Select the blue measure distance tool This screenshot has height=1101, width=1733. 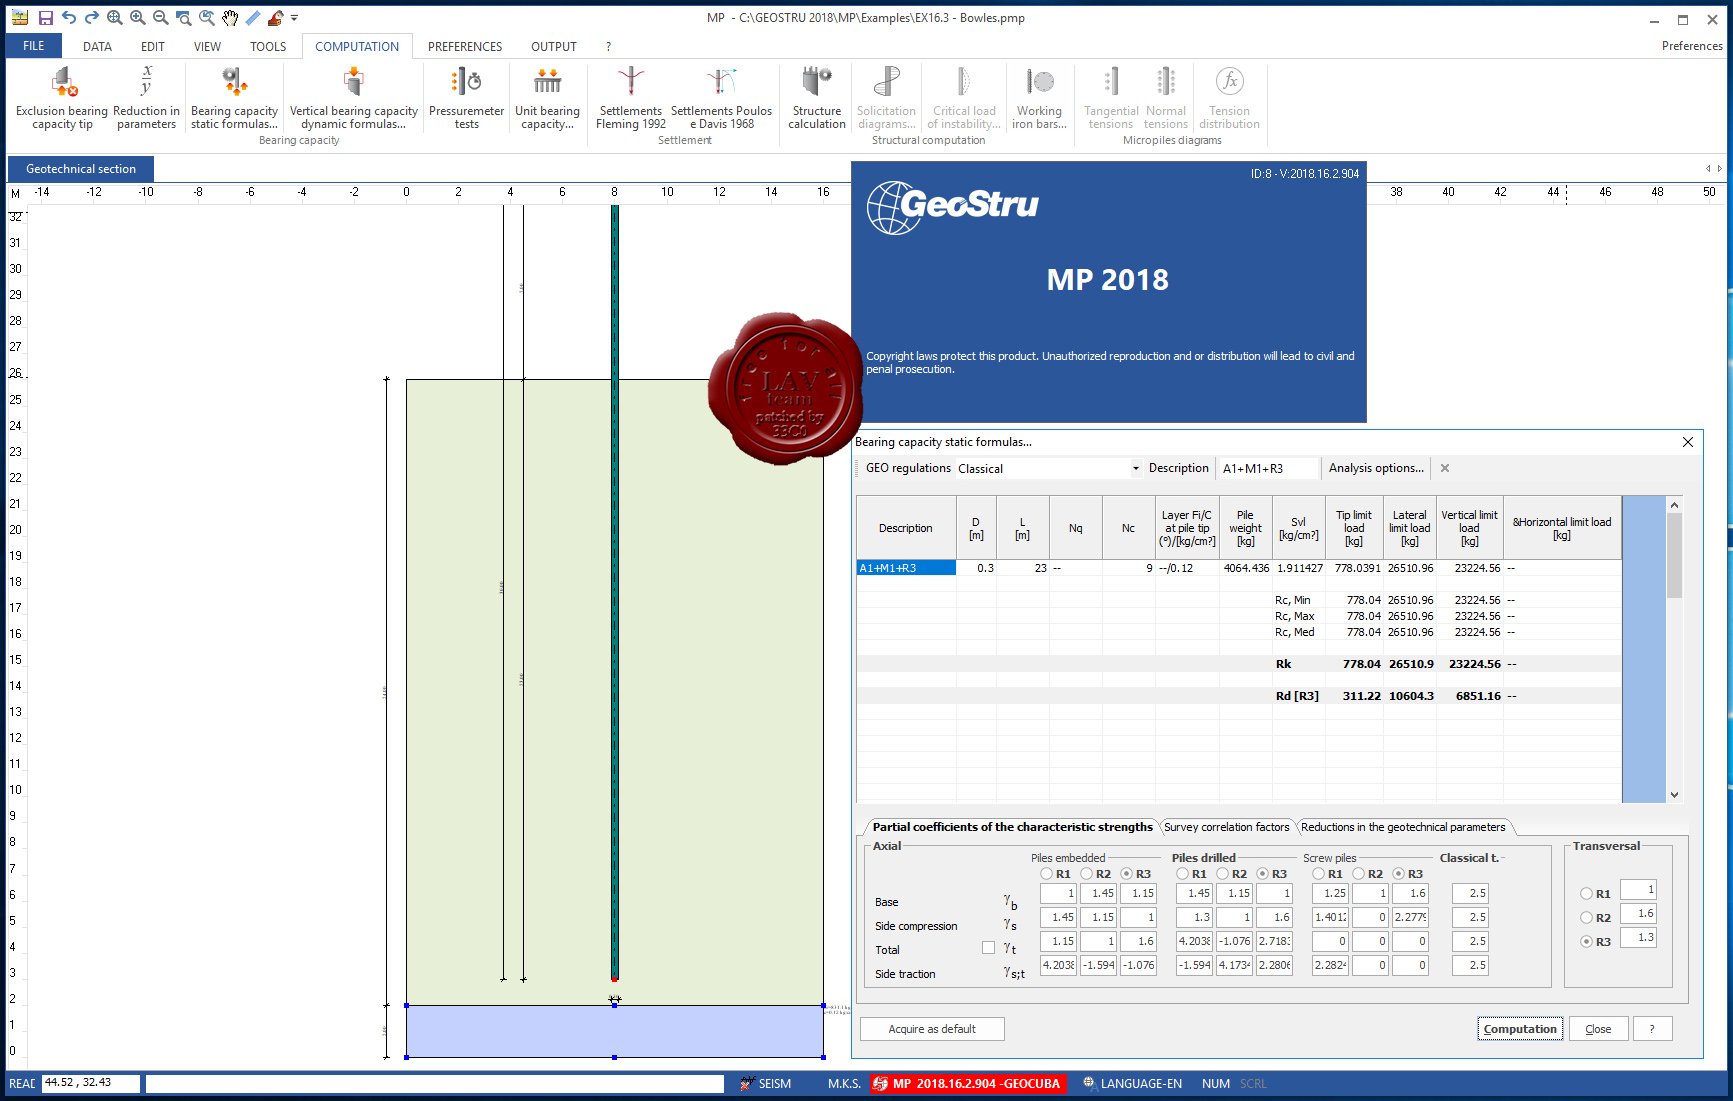click(x=253, y=18)
